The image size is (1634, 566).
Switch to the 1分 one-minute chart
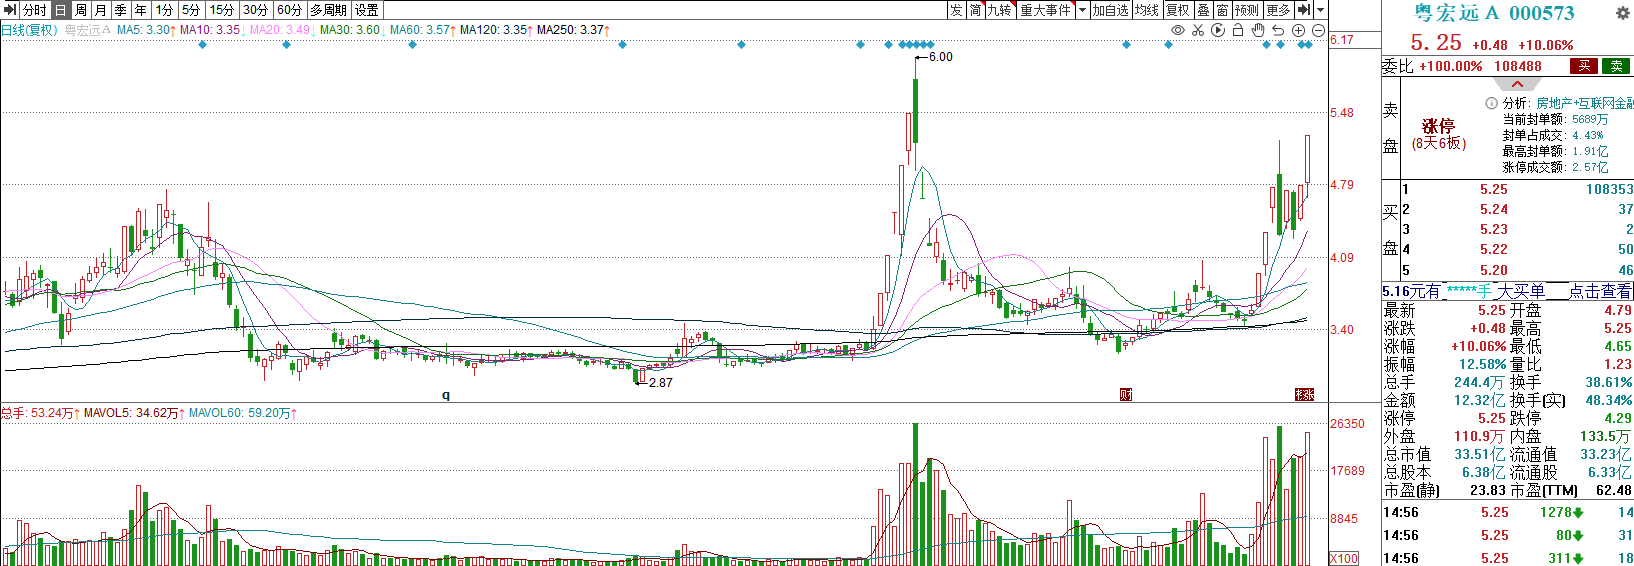click(164, 10)
